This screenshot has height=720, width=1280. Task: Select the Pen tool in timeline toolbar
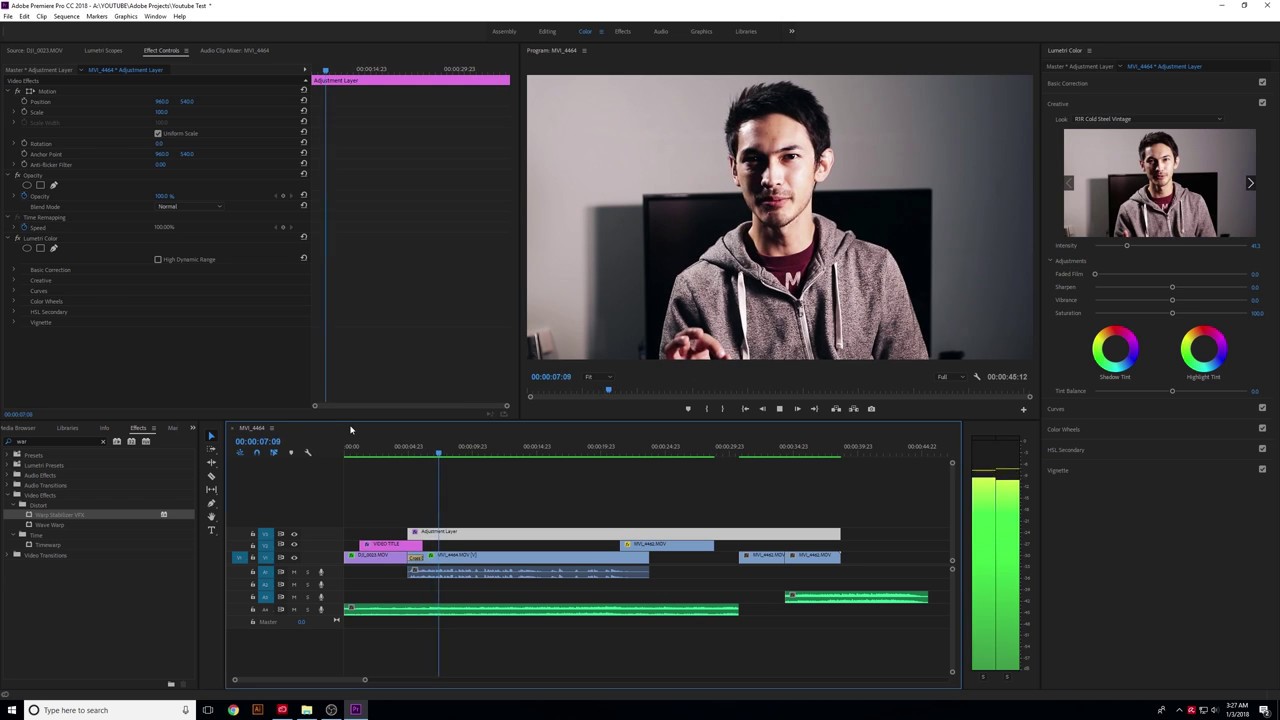[x=211, y=503]
